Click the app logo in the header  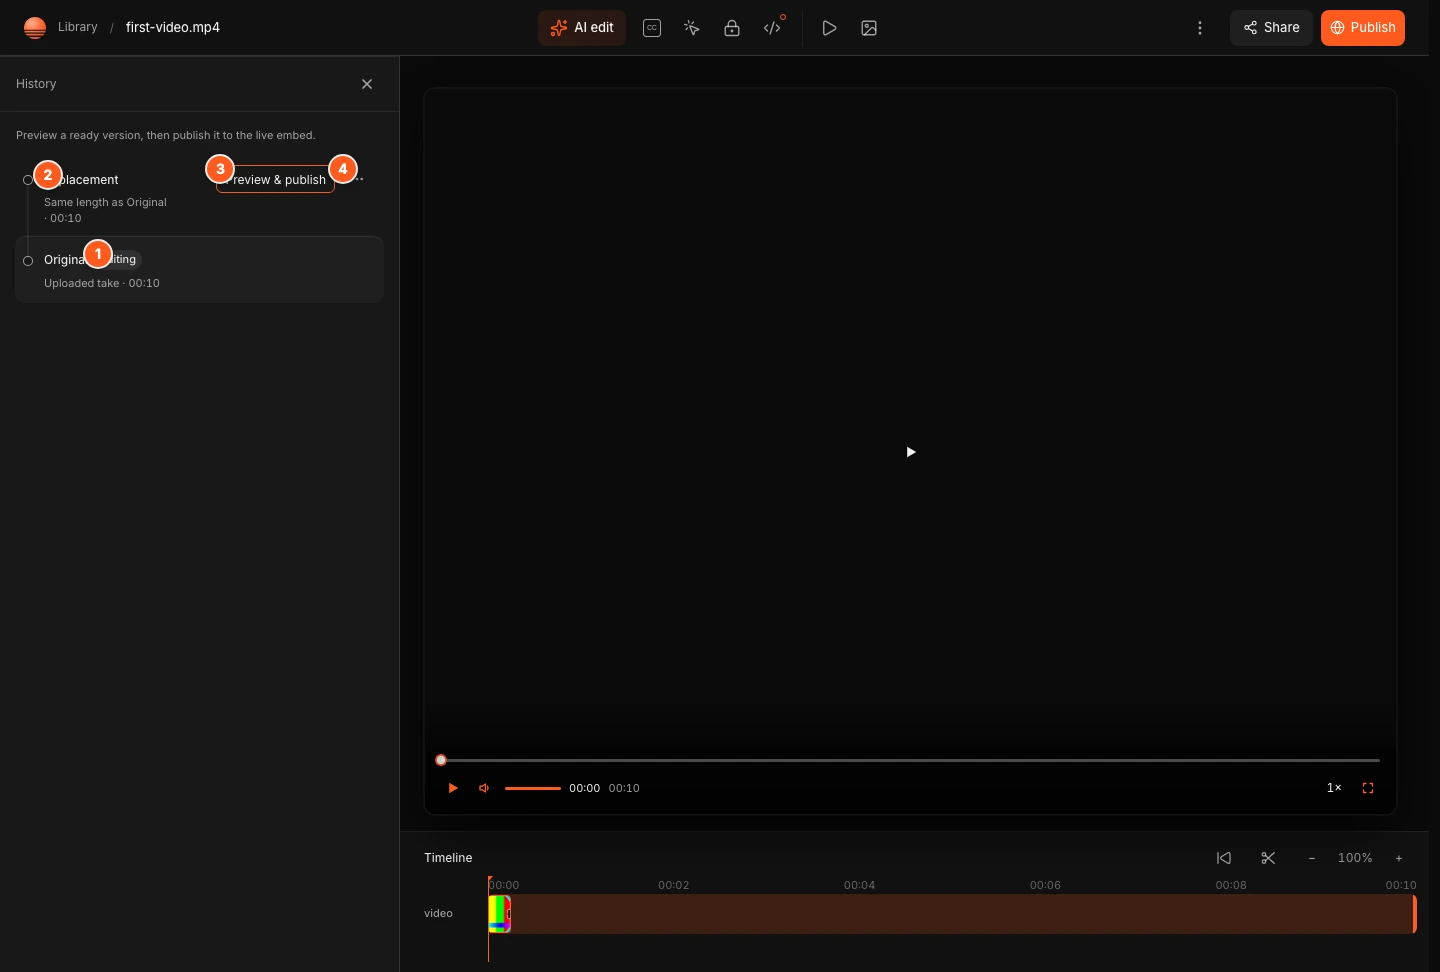click(35, 28)
